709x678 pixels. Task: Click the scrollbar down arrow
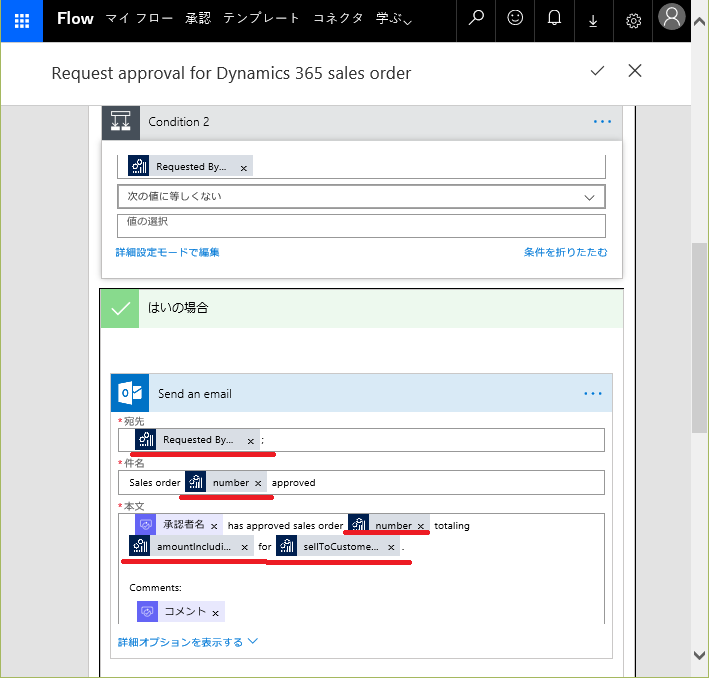point(700,655)
